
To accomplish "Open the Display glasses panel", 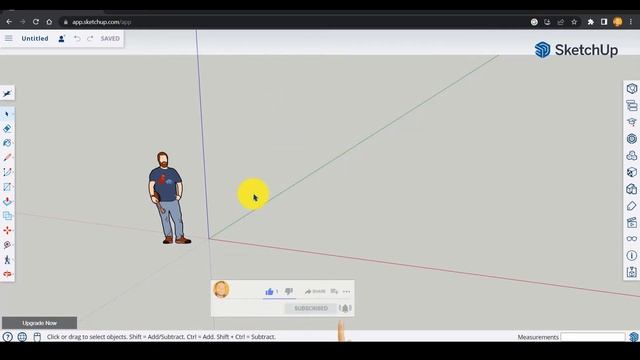I will click(x=631, y=239).
